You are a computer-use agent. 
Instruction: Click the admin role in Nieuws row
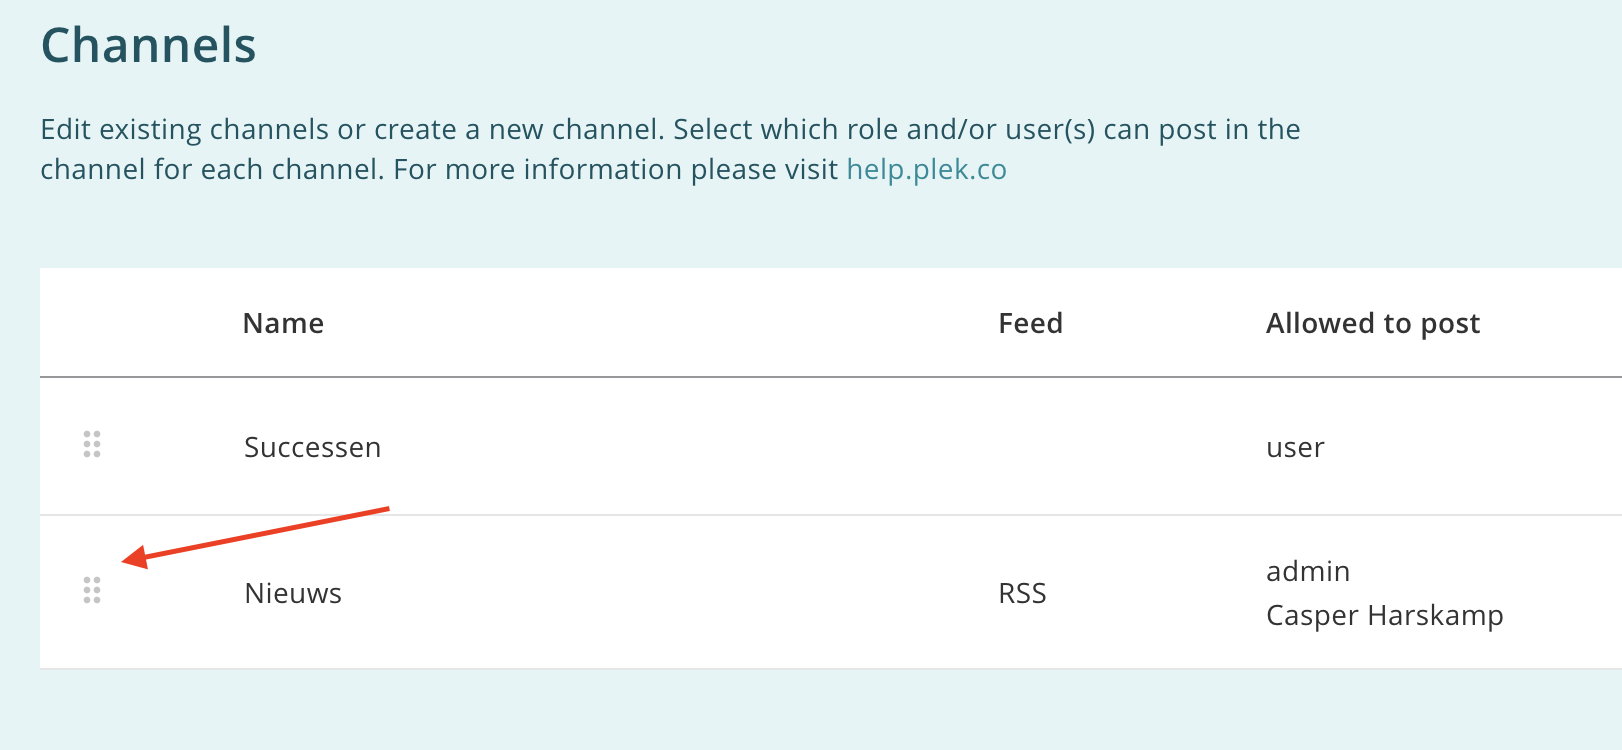tap(1308, 571)
